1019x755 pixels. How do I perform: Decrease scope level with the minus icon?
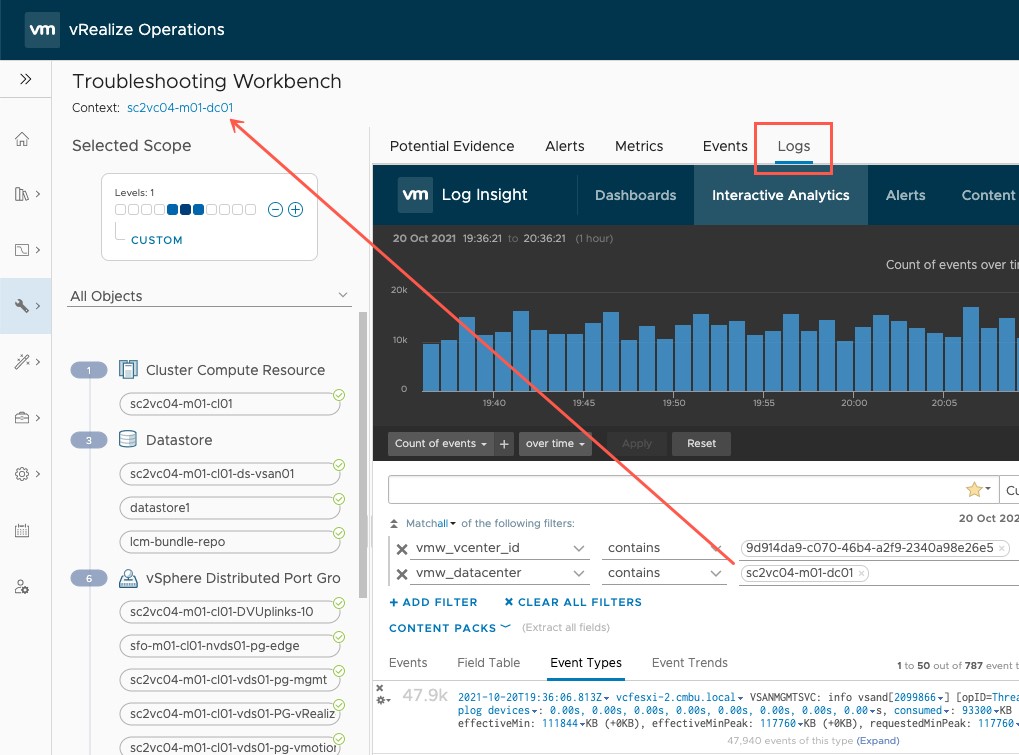tap(276, 210)
